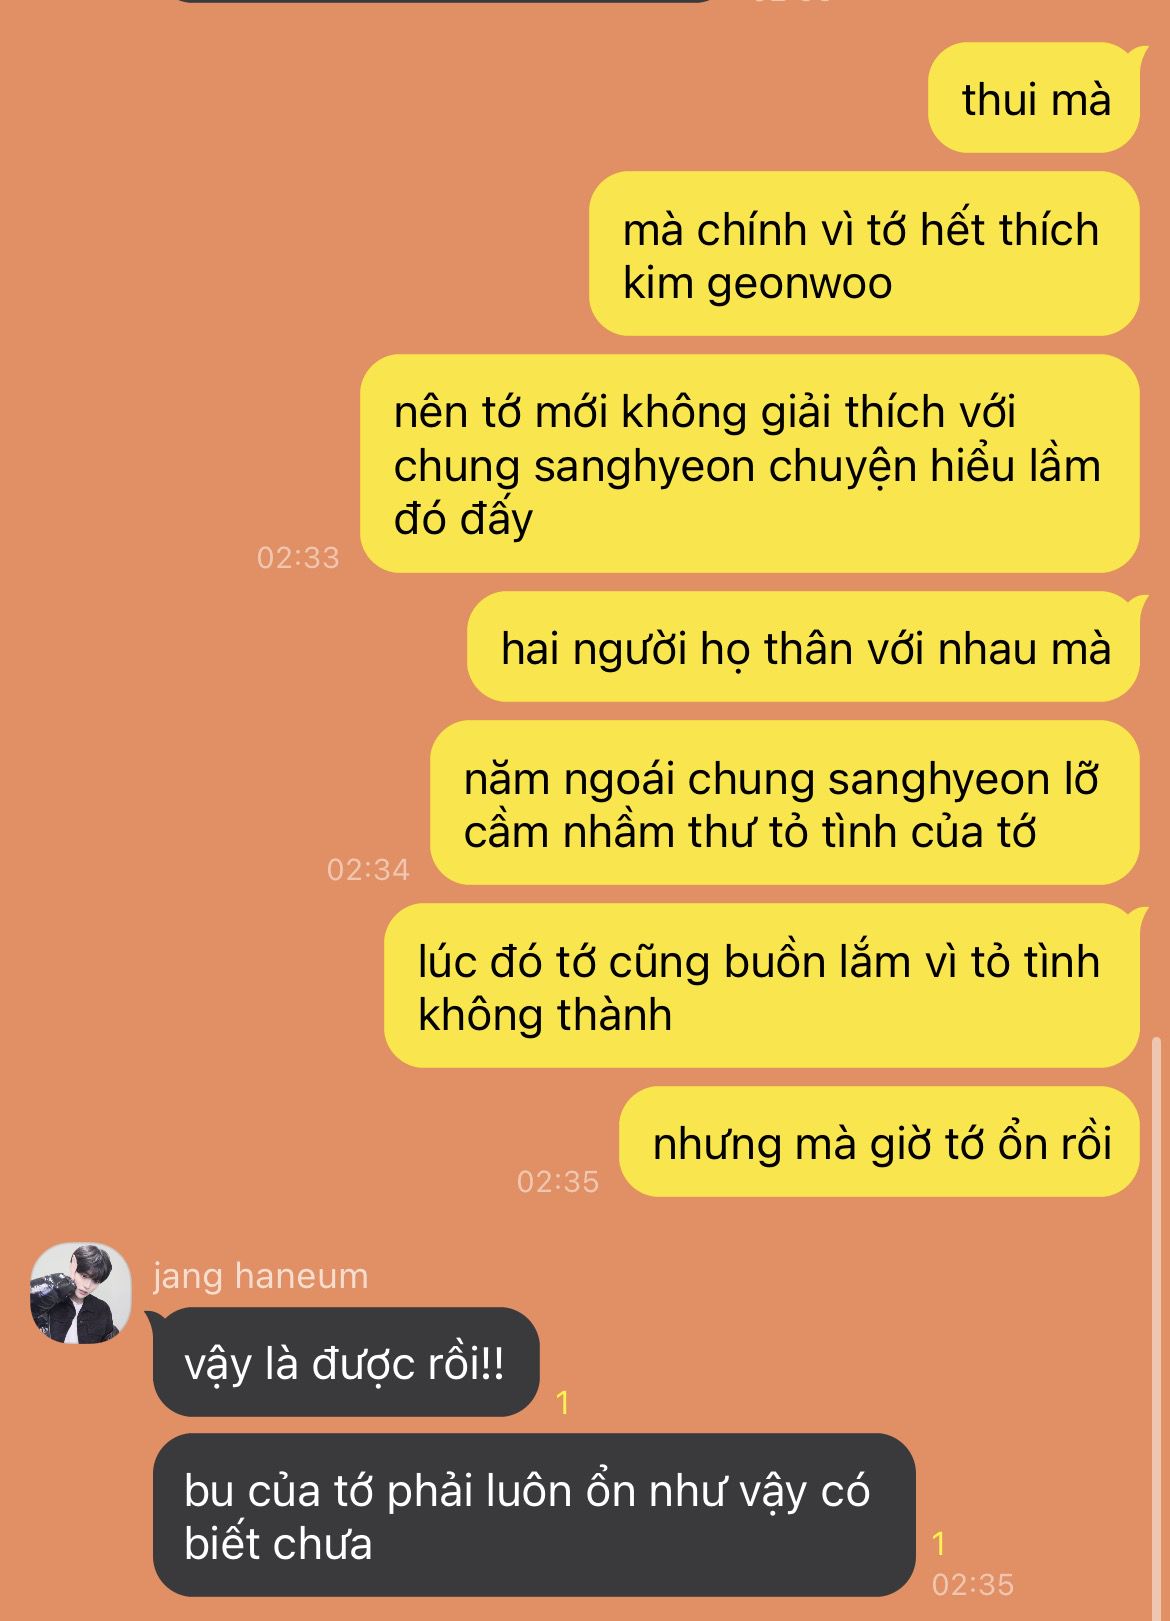
Task: Select the message mentioning "chuyện hiểu lầm"
Action: pos(750,464)
